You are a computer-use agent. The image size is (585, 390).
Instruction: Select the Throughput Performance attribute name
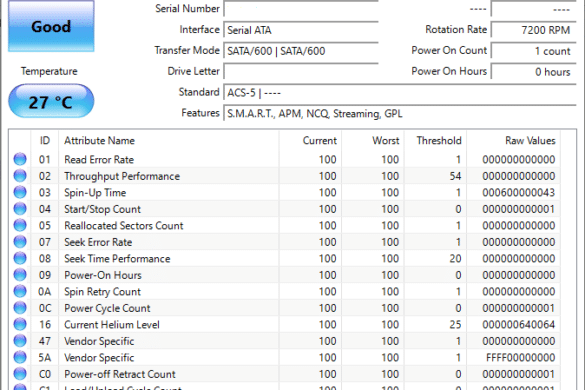point(122,176)
